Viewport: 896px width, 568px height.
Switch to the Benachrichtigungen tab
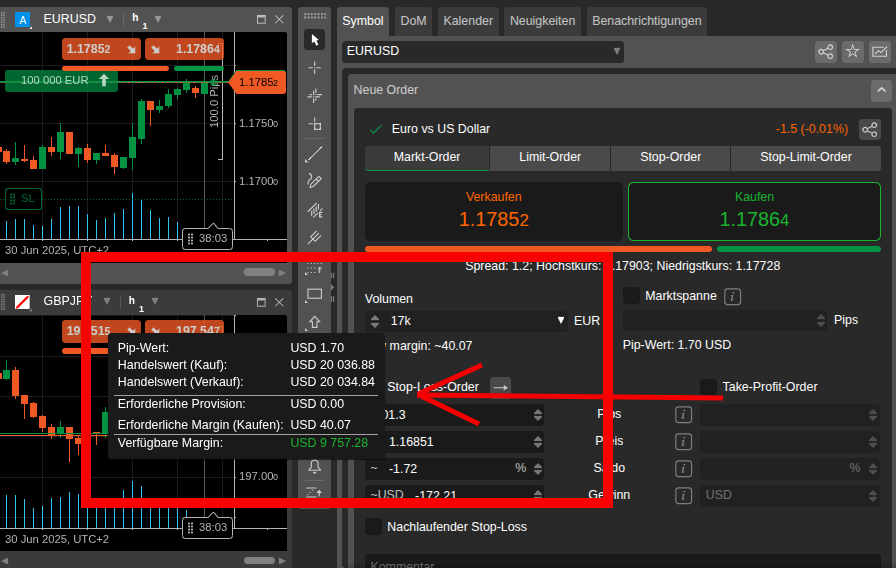[x=646, y=21]
